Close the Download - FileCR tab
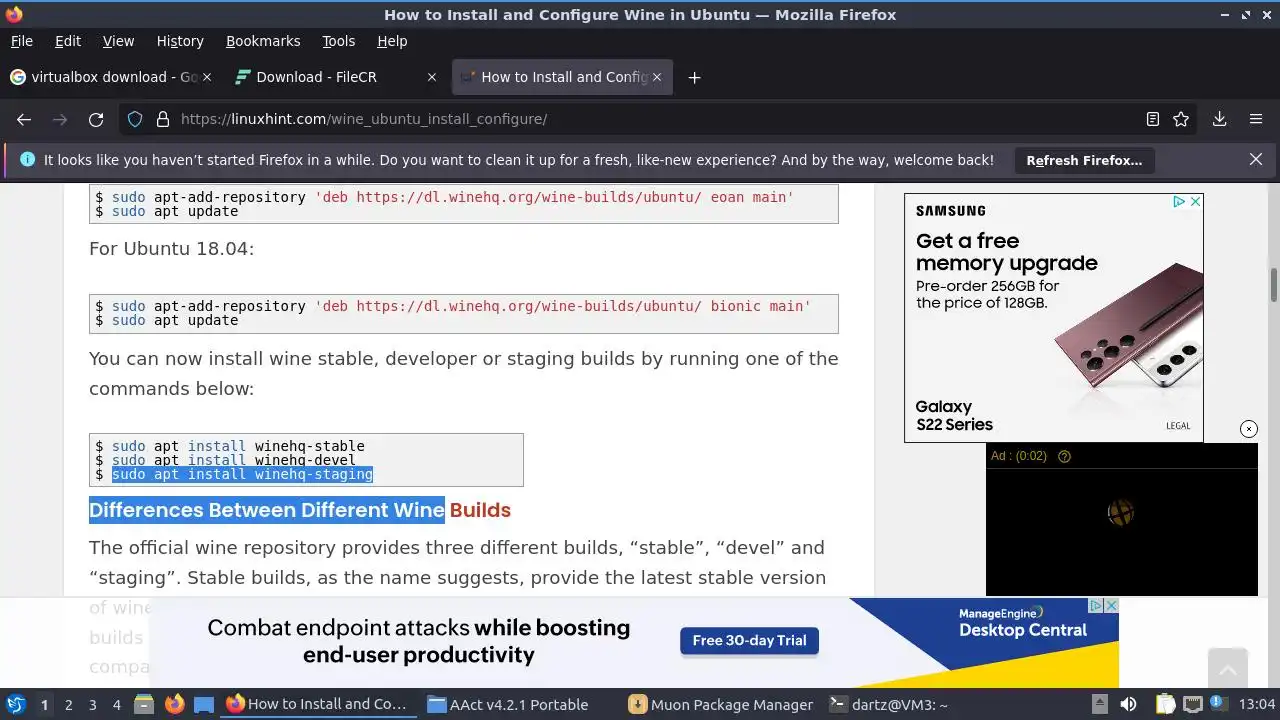The image size is (1280, 720). click(x=432, y=77)
